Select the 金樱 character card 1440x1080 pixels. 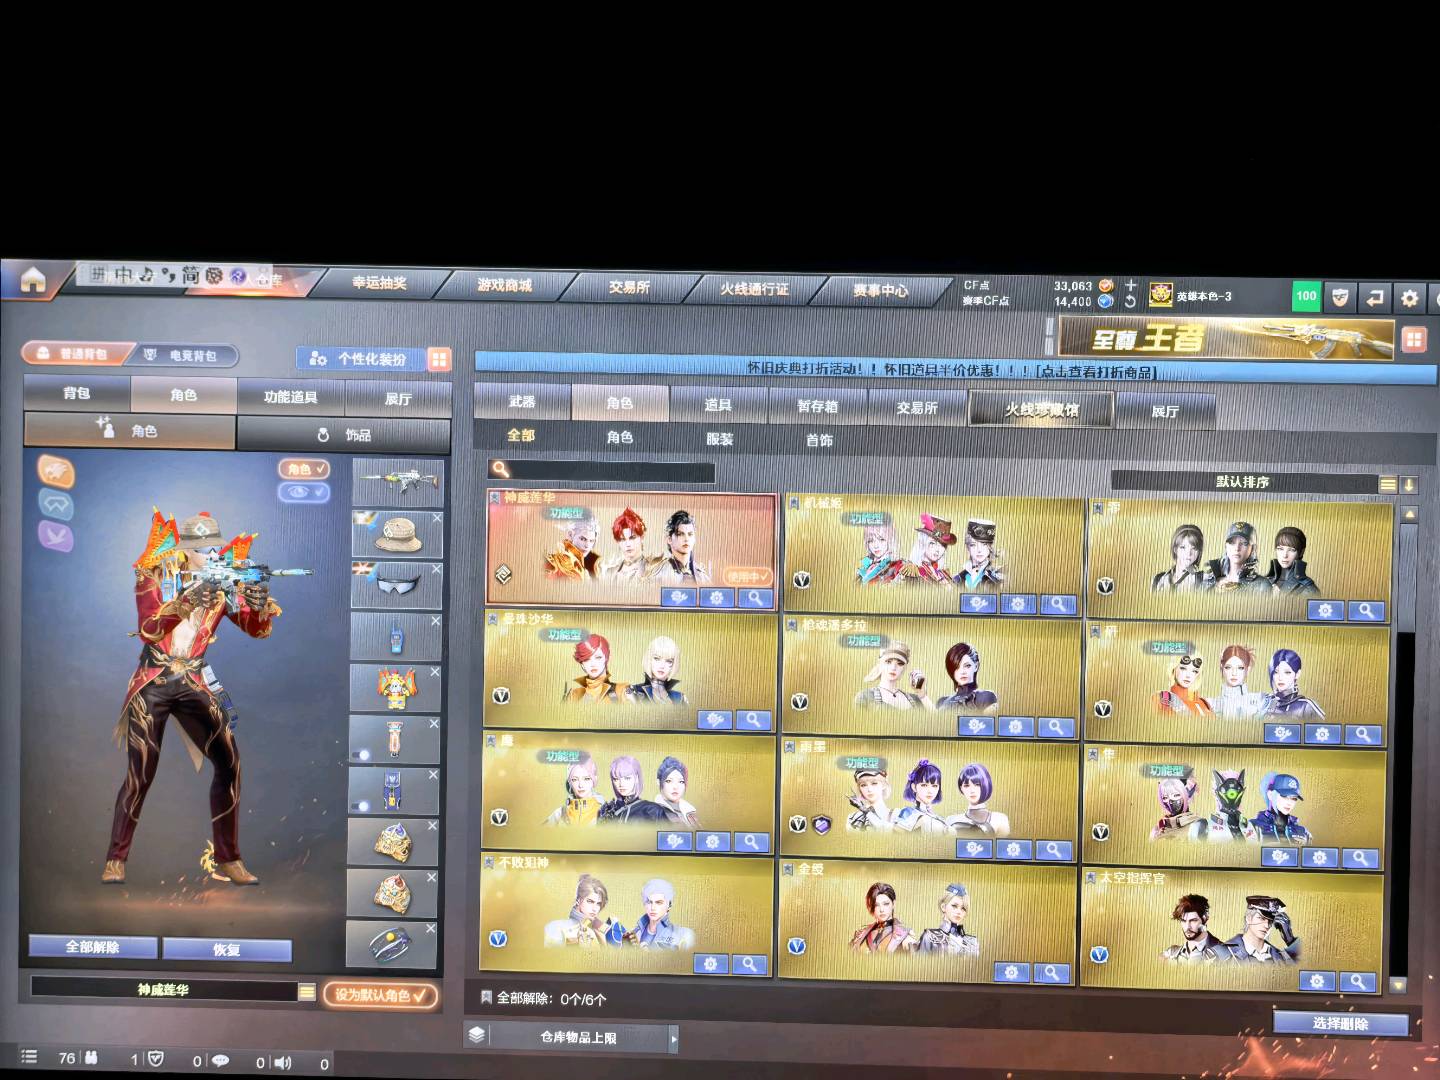click(927, 922)
